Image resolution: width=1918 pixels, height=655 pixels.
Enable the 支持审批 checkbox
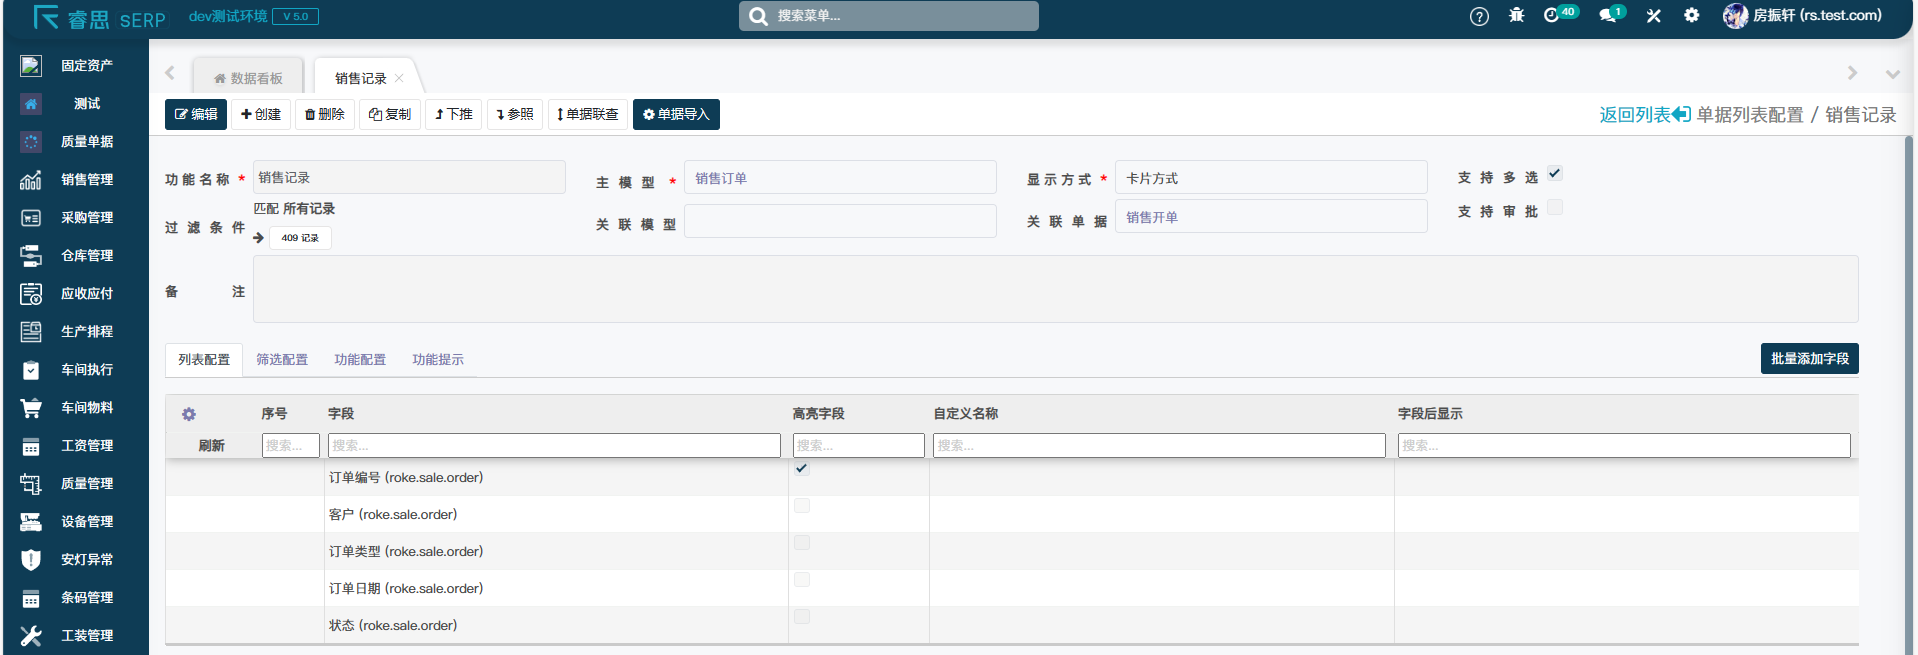click(1555, 208)
